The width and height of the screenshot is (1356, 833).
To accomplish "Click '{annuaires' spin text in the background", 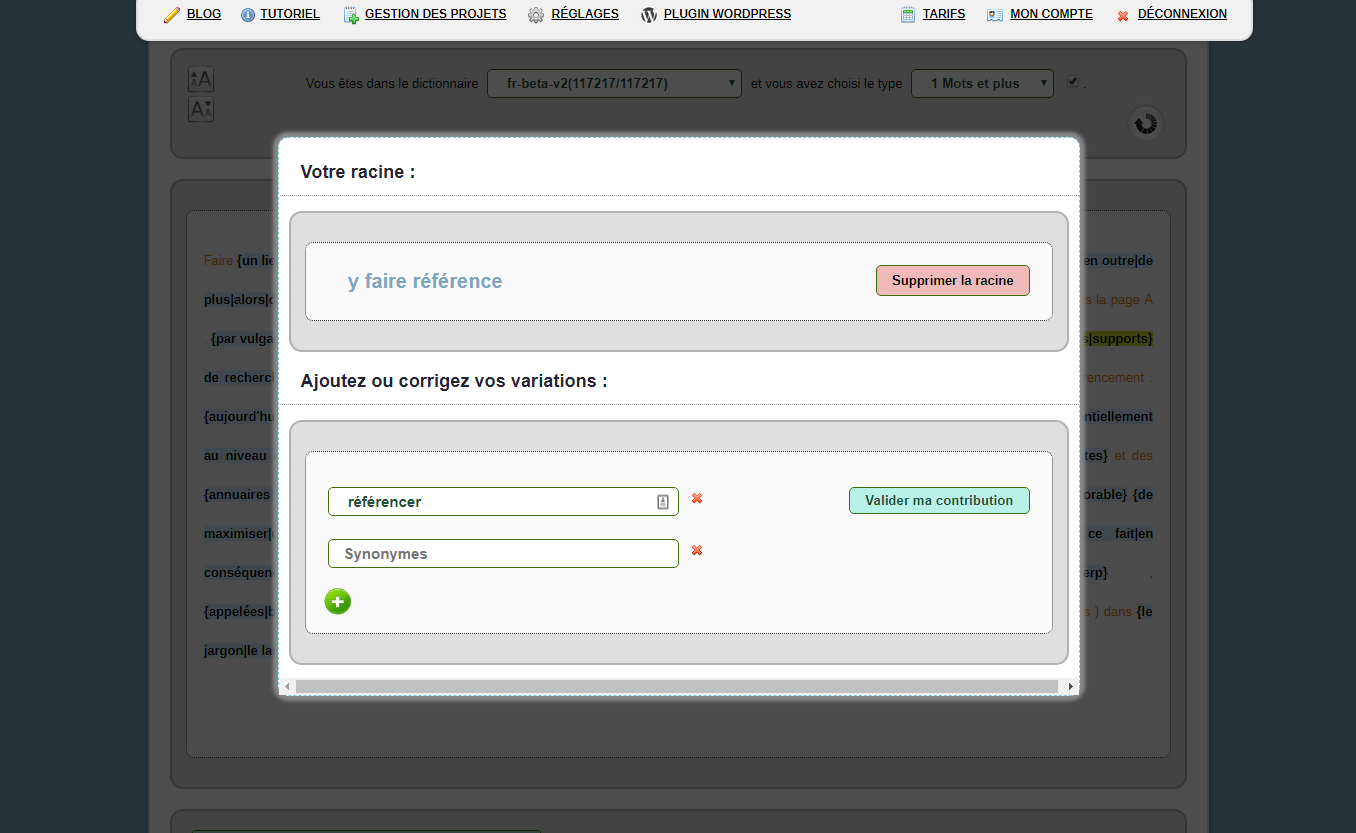I will [x=237, y=495].
